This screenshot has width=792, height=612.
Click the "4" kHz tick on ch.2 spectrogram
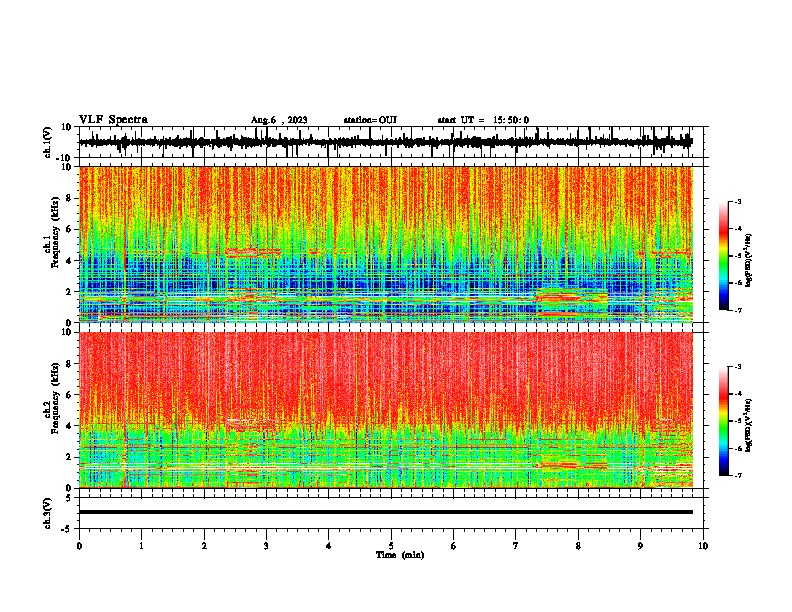point(69,426)
